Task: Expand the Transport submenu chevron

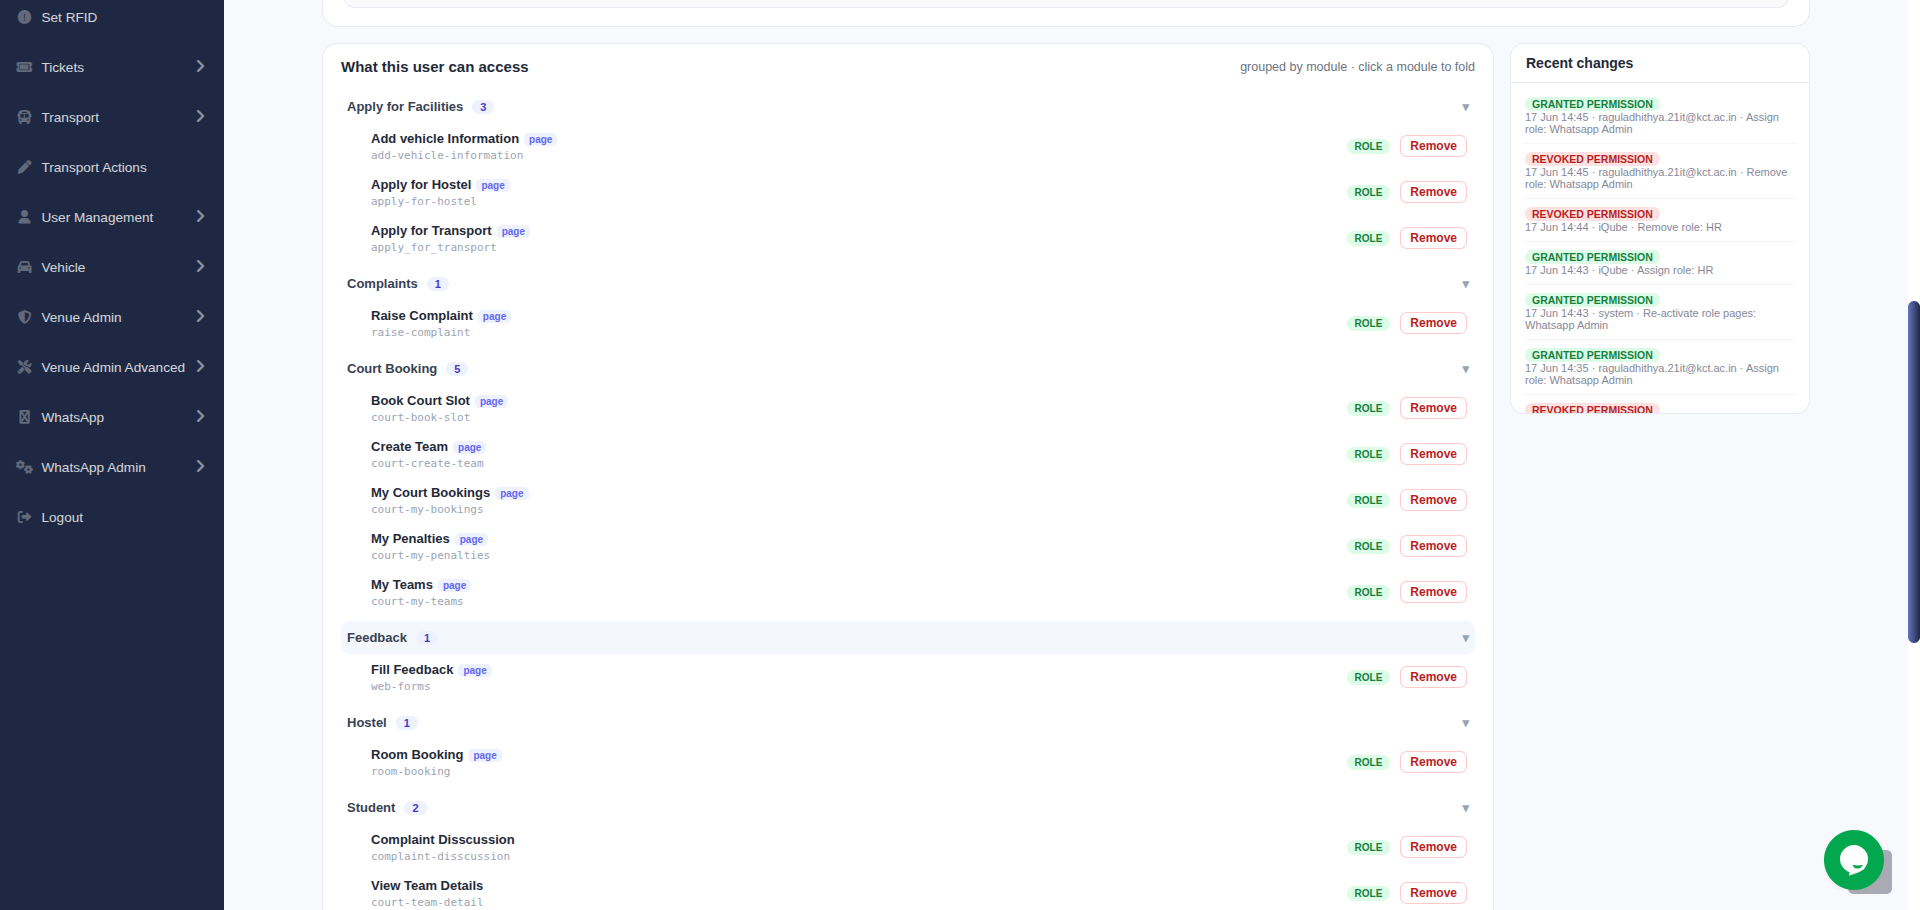Action: click(x=200, y=116)
